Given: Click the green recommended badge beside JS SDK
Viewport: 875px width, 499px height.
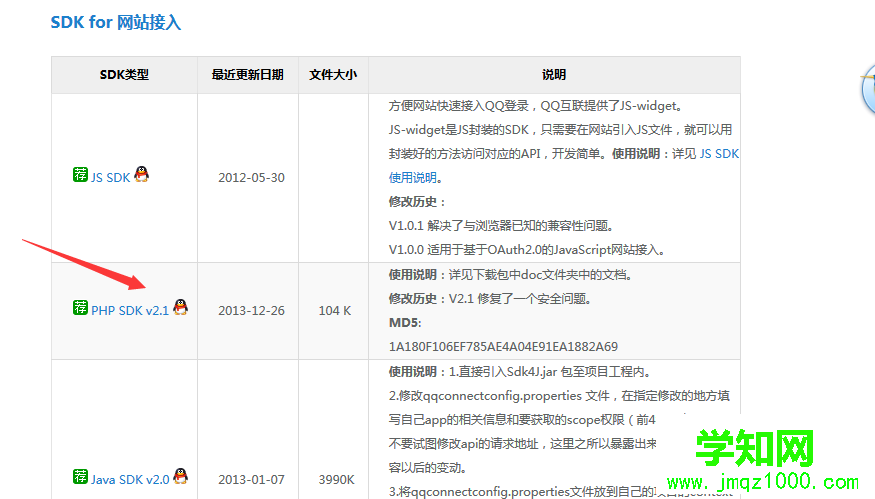Looking at the screenshot, I should 80,174.
